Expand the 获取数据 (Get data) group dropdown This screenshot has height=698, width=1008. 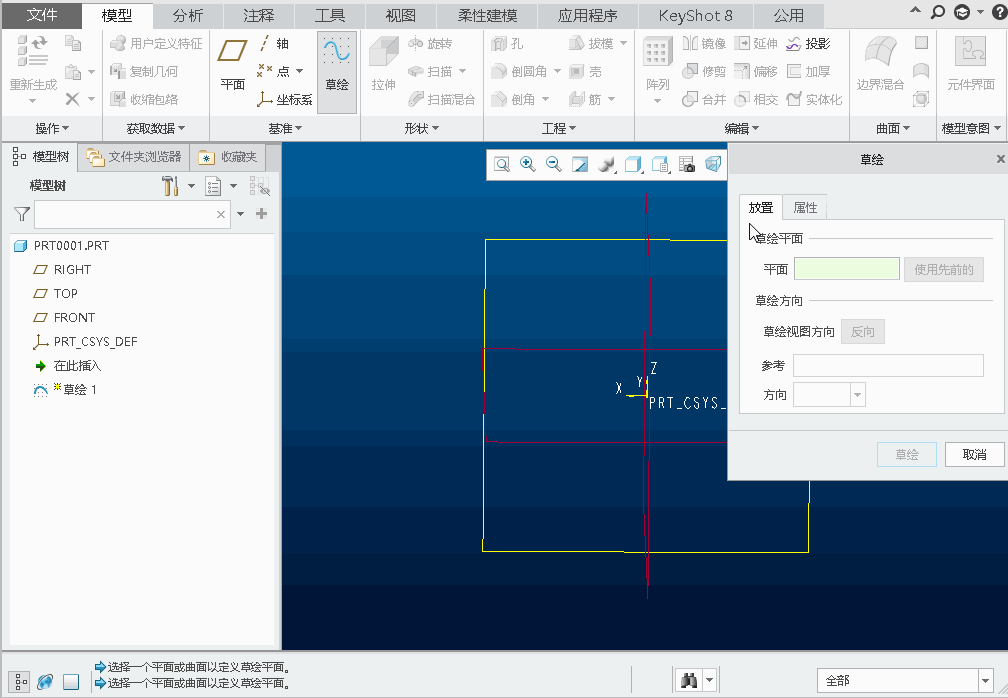pos(156,129)
